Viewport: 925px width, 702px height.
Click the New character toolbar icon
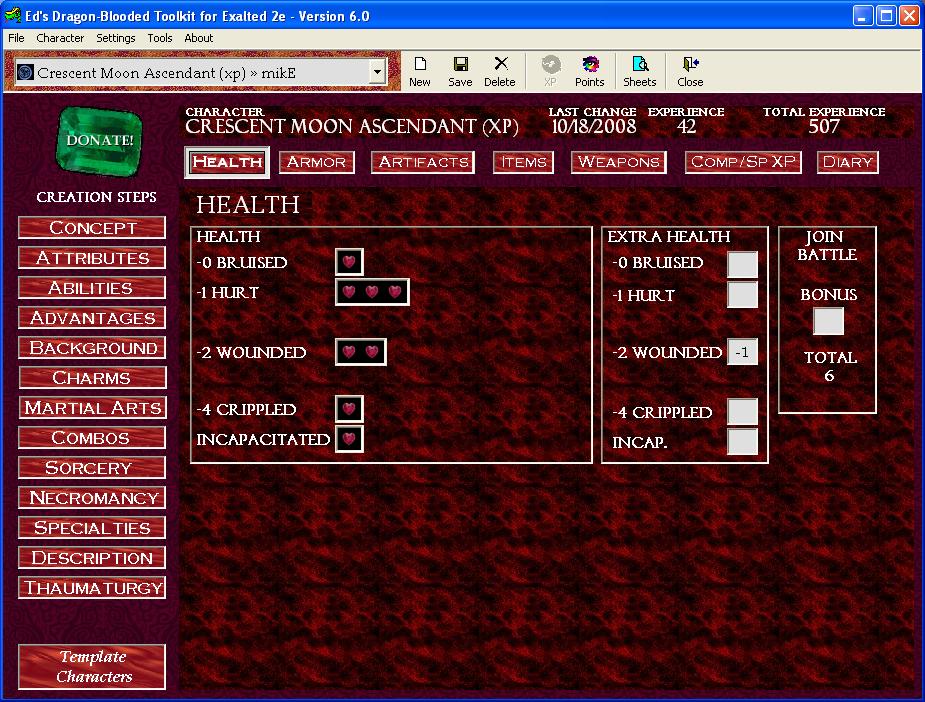pos(419,71)
